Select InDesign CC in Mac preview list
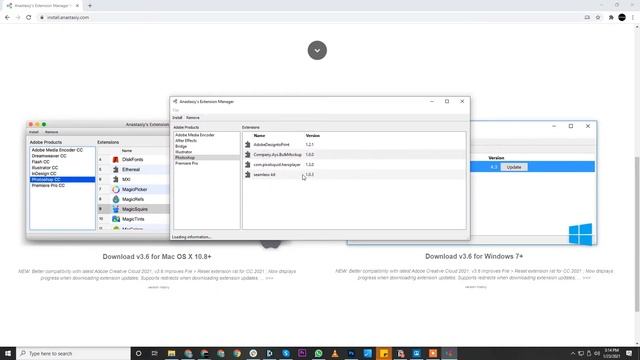 (x=44, y=174)
